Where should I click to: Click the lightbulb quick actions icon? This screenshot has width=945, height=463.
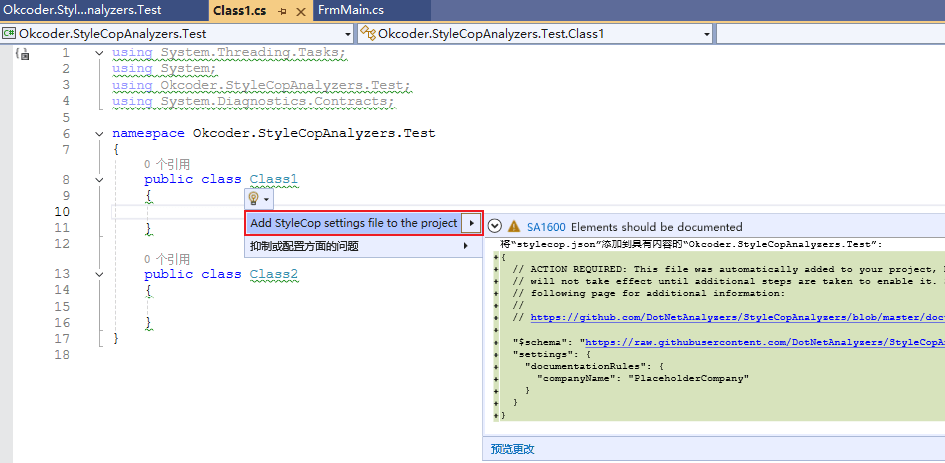coord(254,199)
